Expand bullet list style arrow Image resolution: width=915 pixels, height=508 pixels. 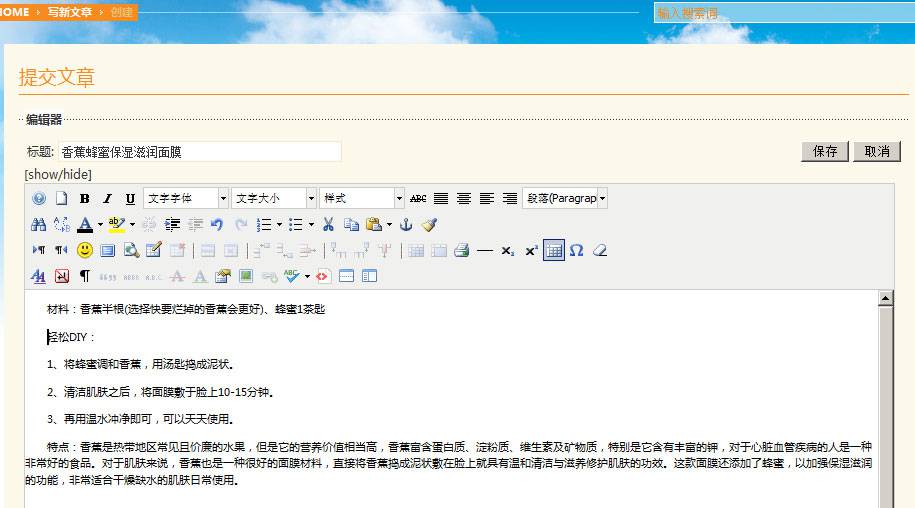[x=311, y=225]
